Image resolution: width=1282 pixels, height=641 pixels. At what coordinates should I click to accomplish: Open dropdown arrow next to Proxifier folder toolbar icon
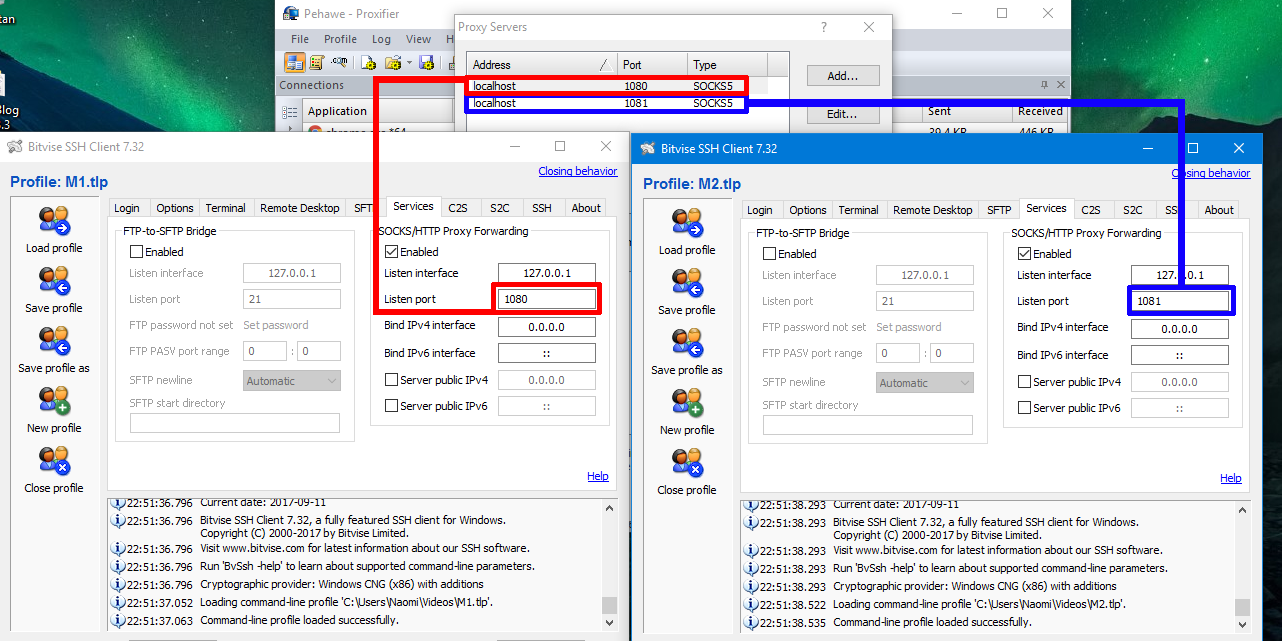[x=409, y=63]
